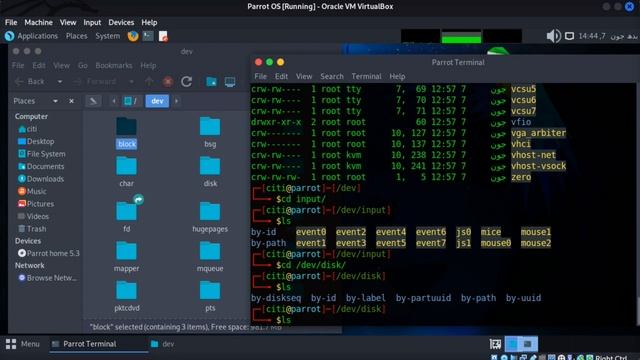This screenshot has height=360, width=640.
Task: Select the char folder icon
Action: pyautogui.click(x=127, y=166)
